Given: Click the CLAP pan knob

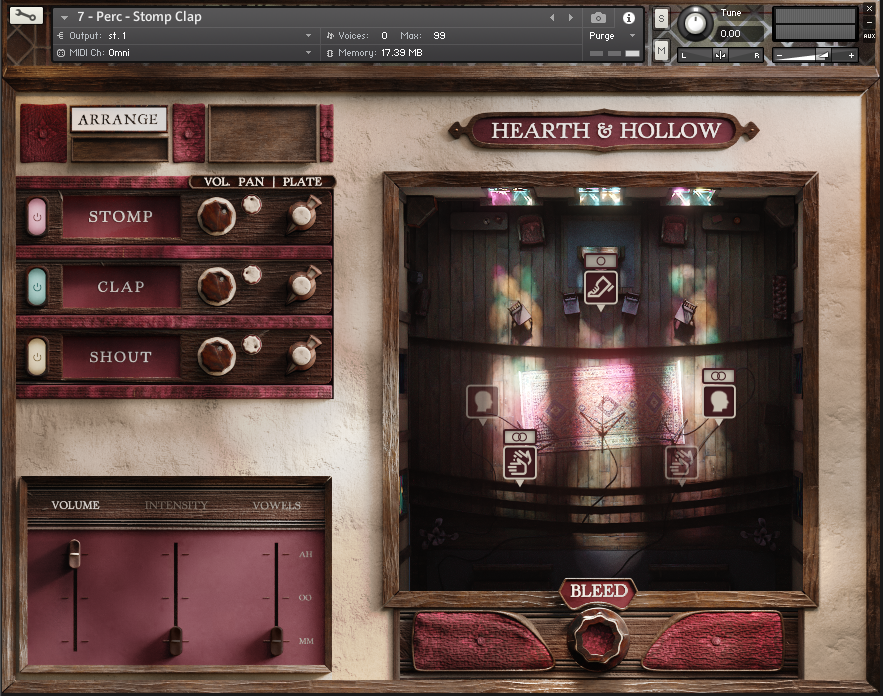Looking at the screenshot, I should click(252, 275).
